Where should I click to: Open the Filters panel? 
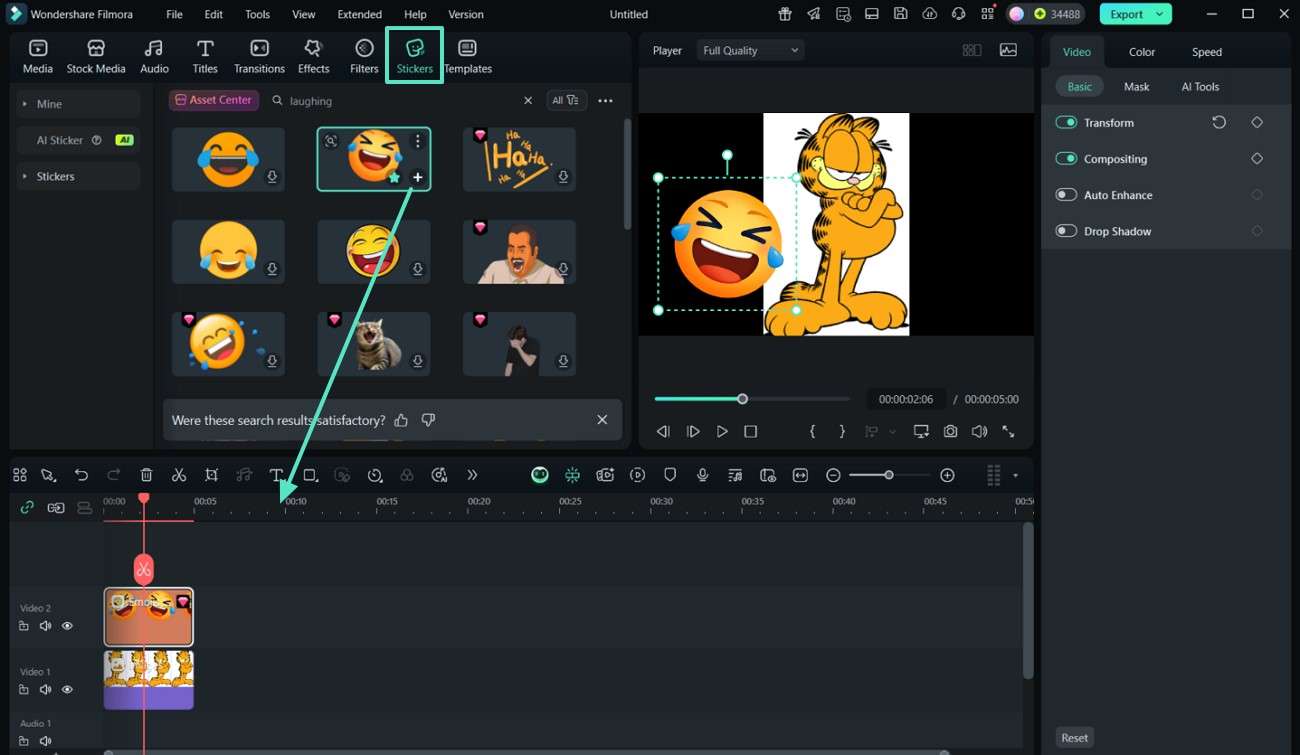click(x=364, y=56)
